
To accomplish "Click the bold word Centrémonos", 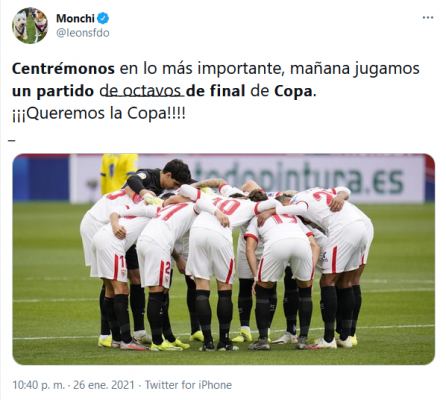I will point(63,69).
